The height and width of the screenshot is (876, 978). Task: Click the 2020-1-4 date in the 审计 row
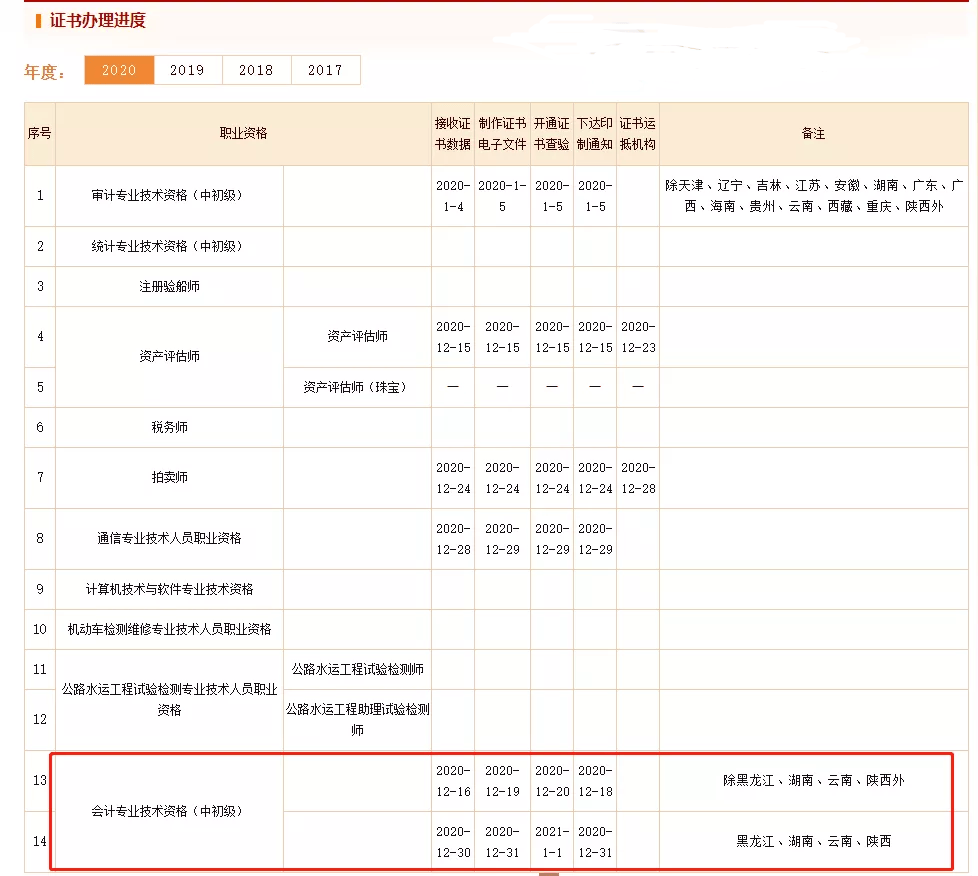pyautogui.click(x=453, y=196)
